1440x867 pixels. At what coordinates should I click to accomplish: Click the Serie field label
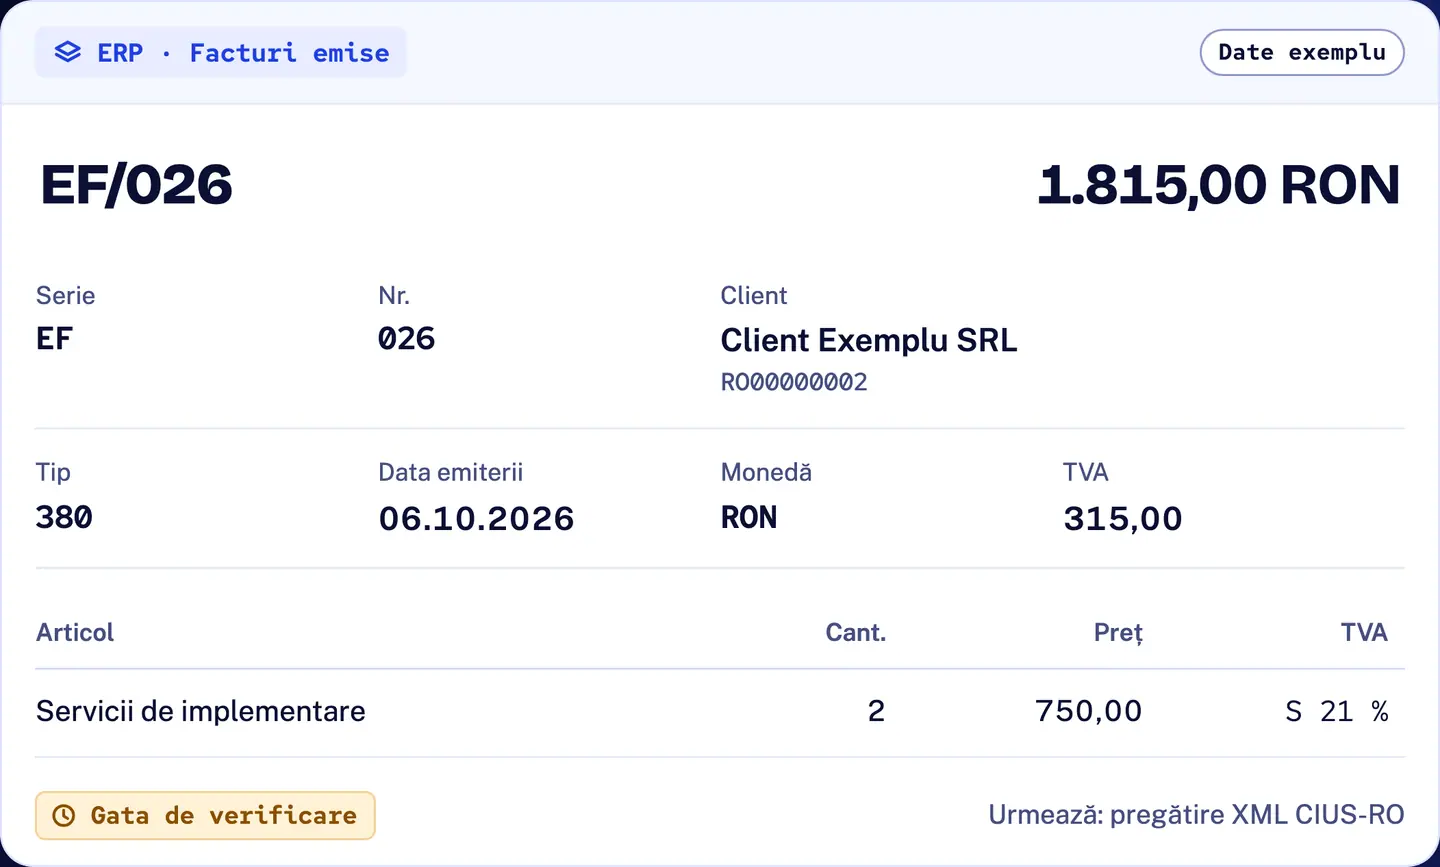click(66, 295)
